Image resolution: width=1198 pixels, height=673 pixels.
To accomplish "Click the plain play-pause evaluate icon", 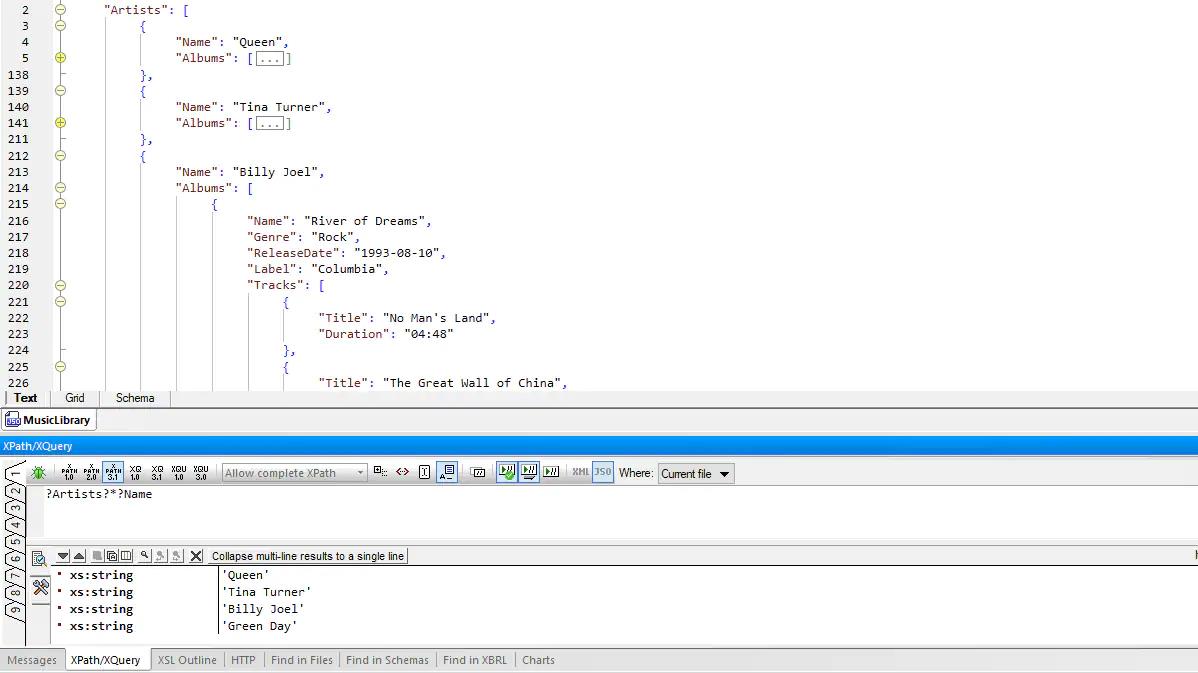I will click(552, 472).
